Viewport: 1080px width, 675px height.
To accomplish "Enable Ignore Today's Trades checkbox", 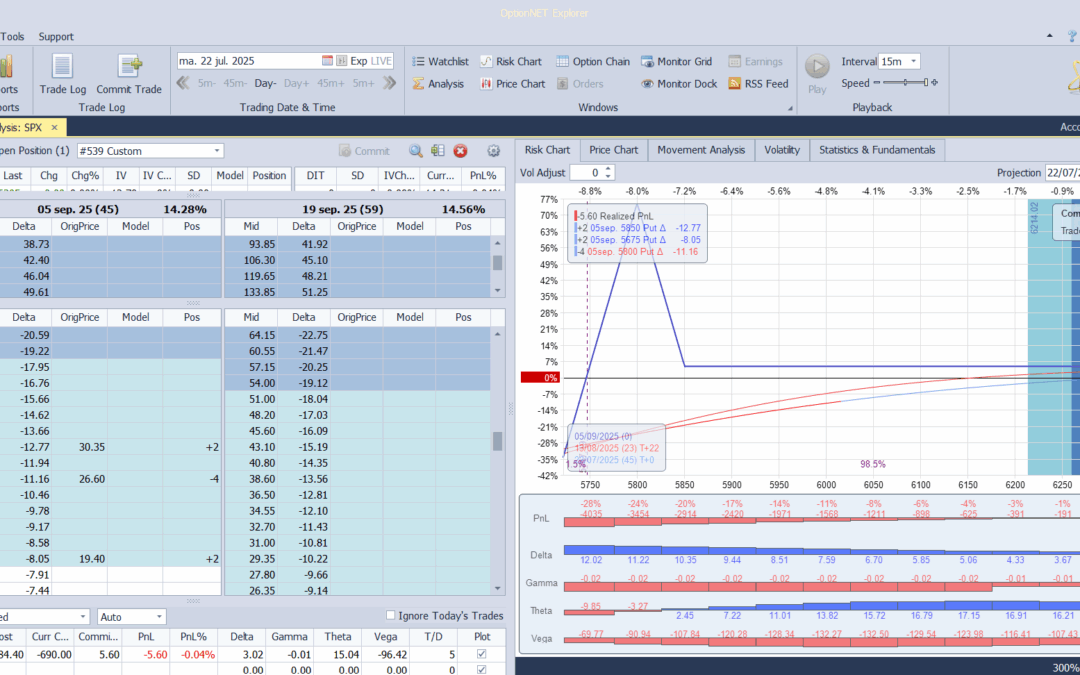I will click(391, 616).
